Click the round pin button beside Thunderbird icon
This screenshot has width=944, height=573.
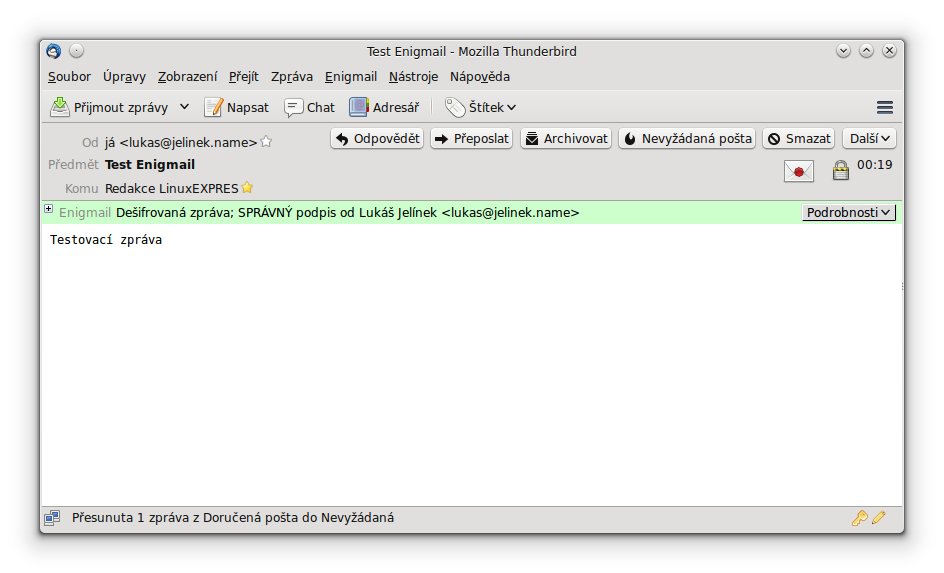click(x=76, y=51)
